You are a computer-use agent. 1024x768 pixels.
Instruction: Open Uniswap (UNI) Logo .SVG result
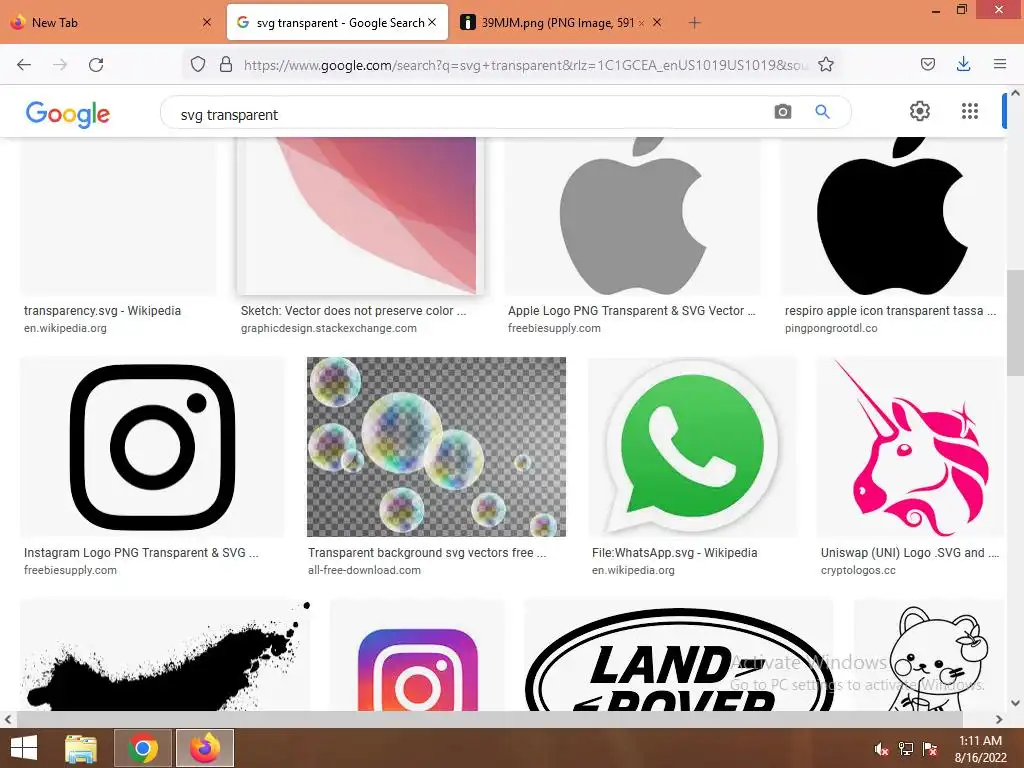(x=910, y=552)
